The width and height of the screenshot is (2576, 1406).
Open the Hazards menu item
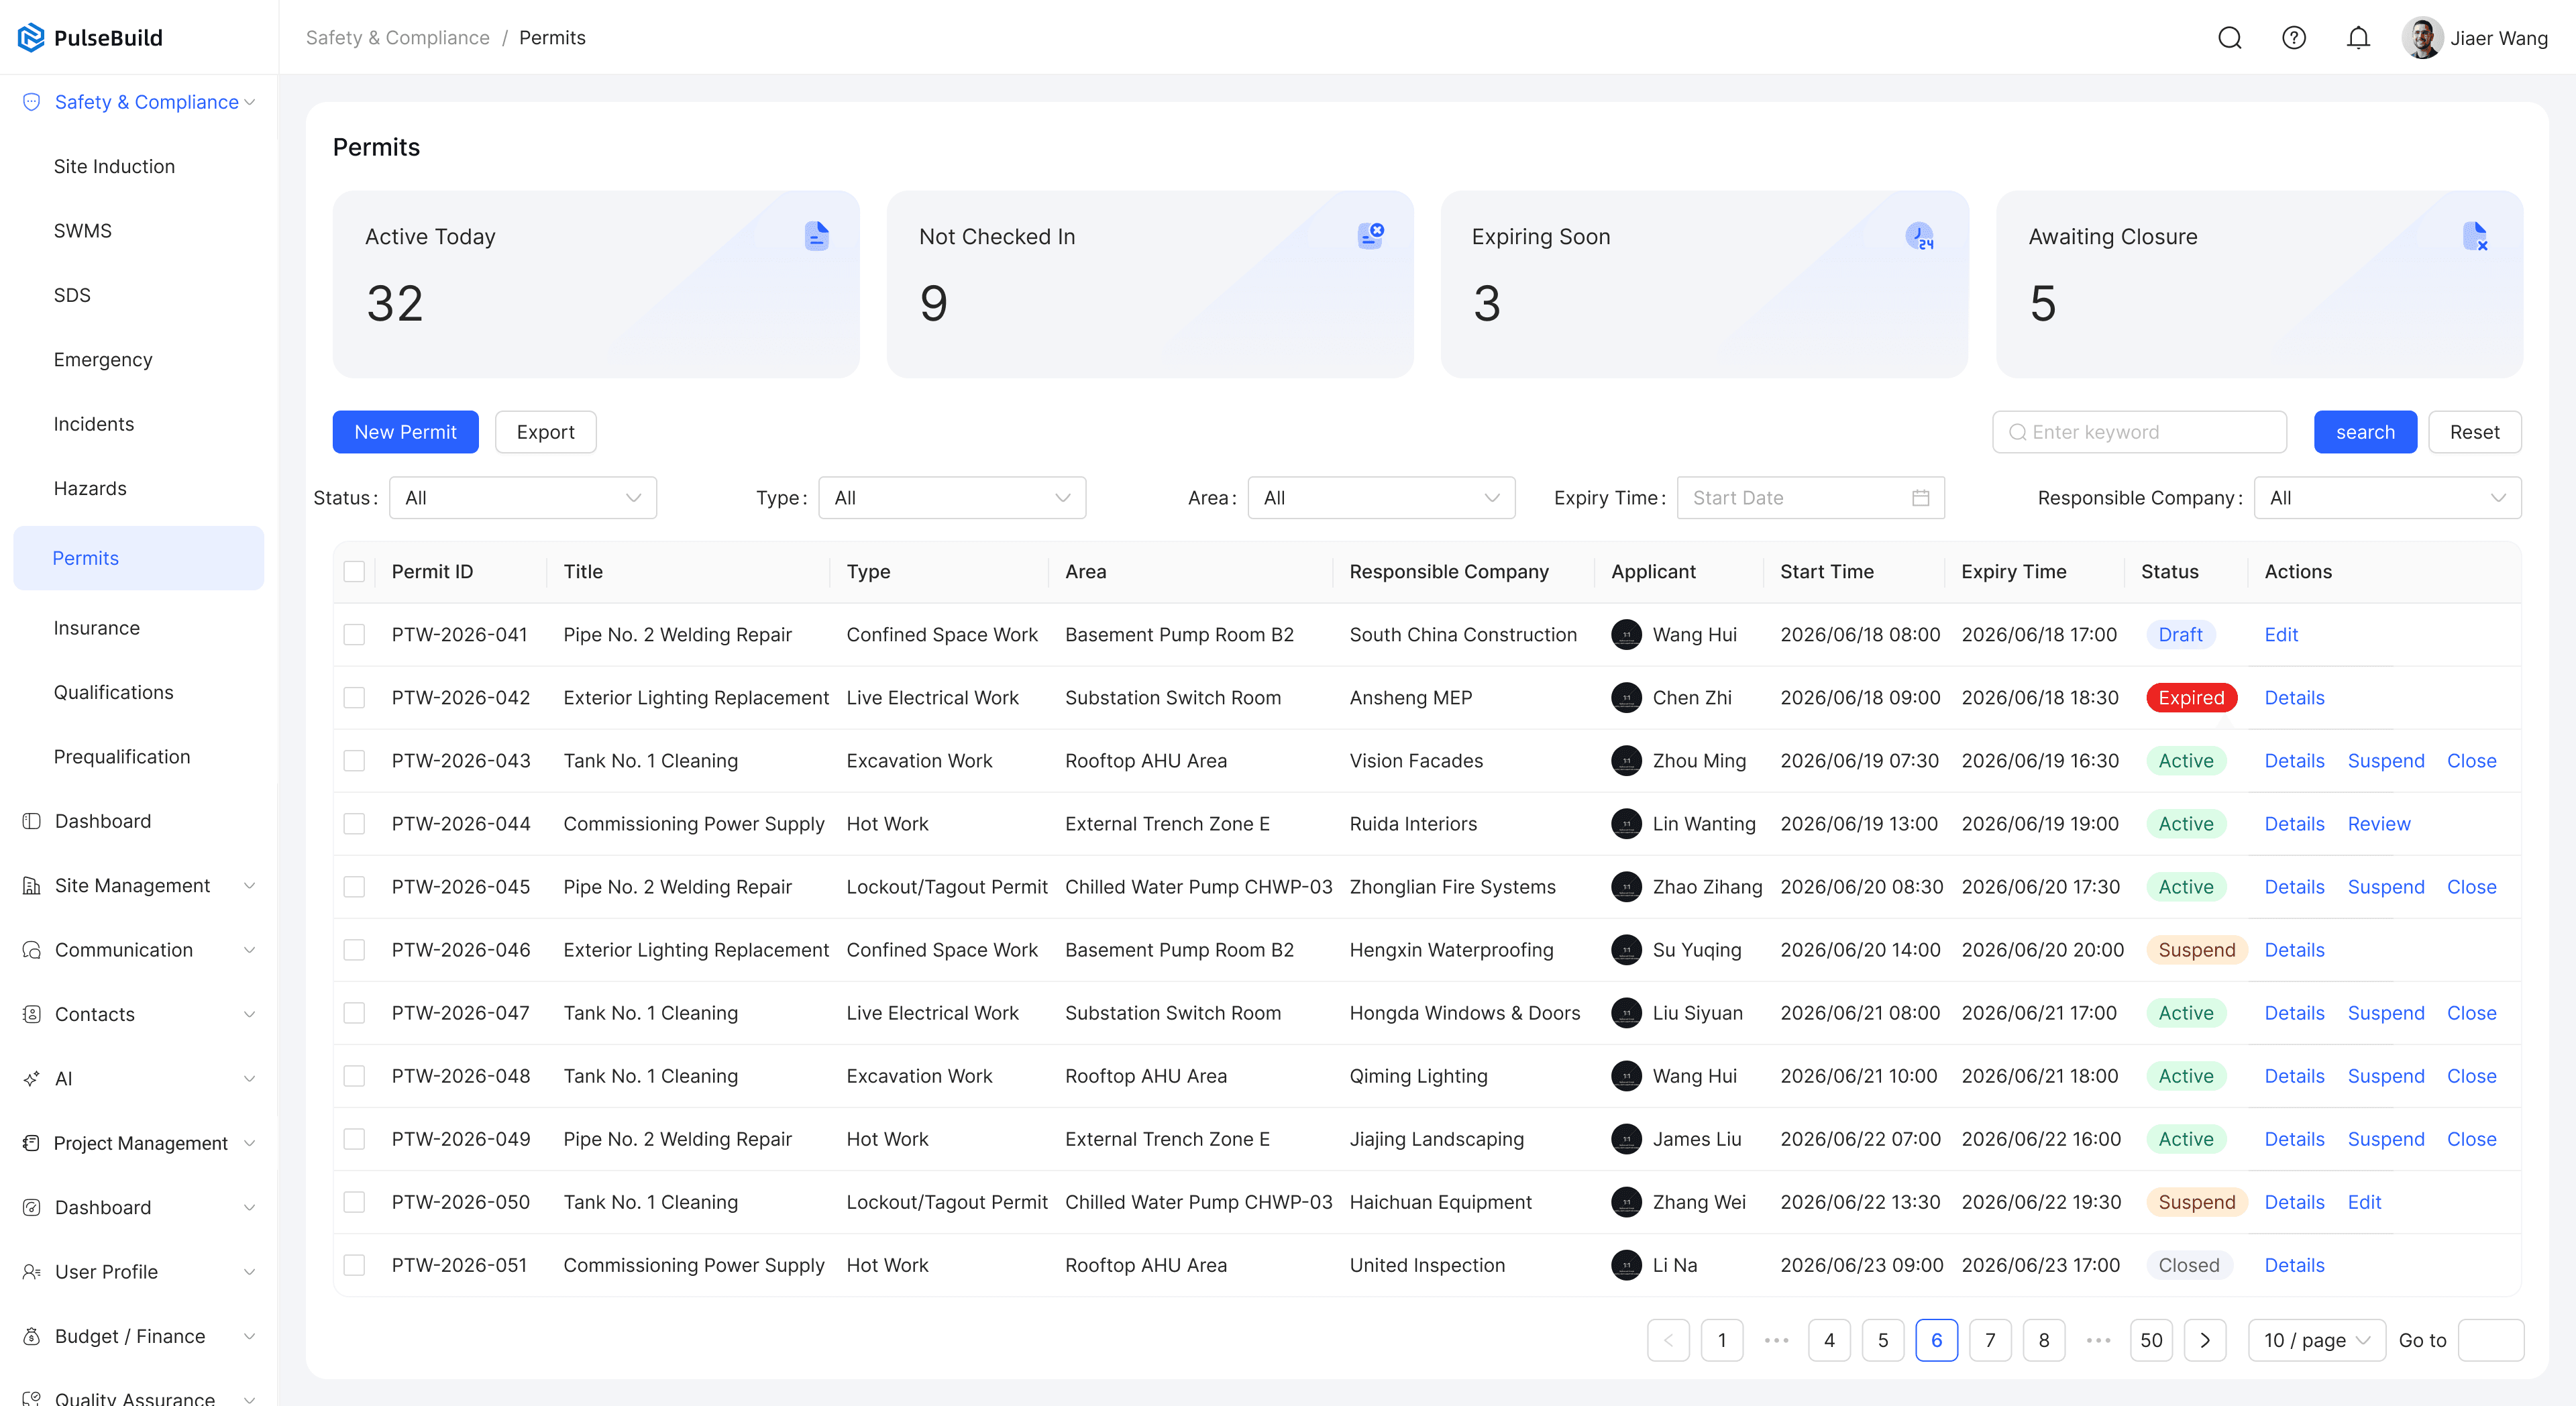coord(90,488)
